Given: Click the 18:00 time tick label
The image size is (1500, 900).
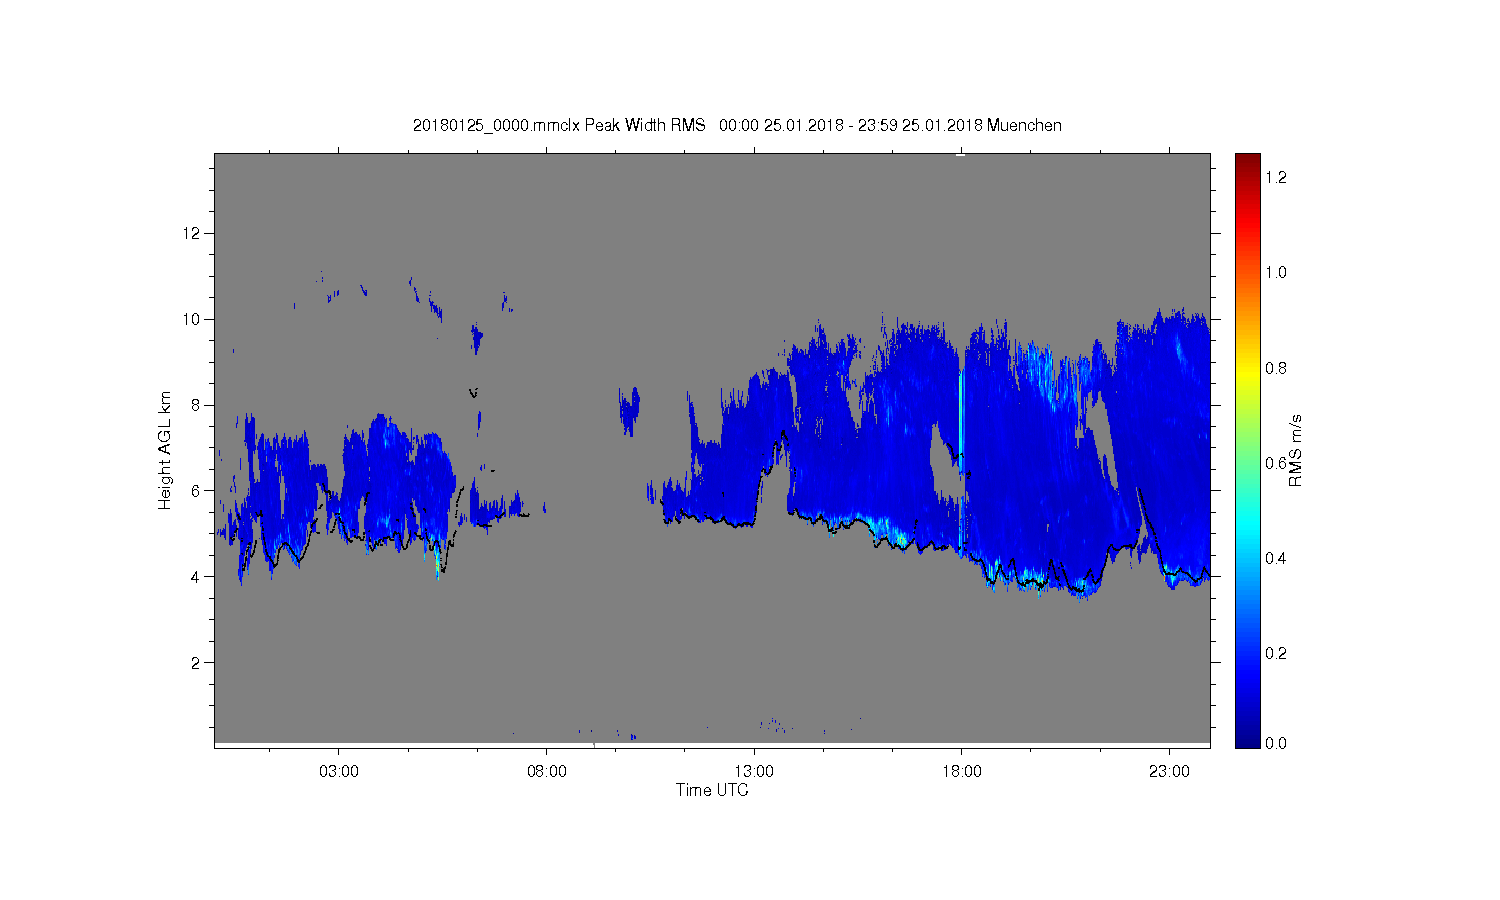Looking at the screenshot, I should (962, 771).
